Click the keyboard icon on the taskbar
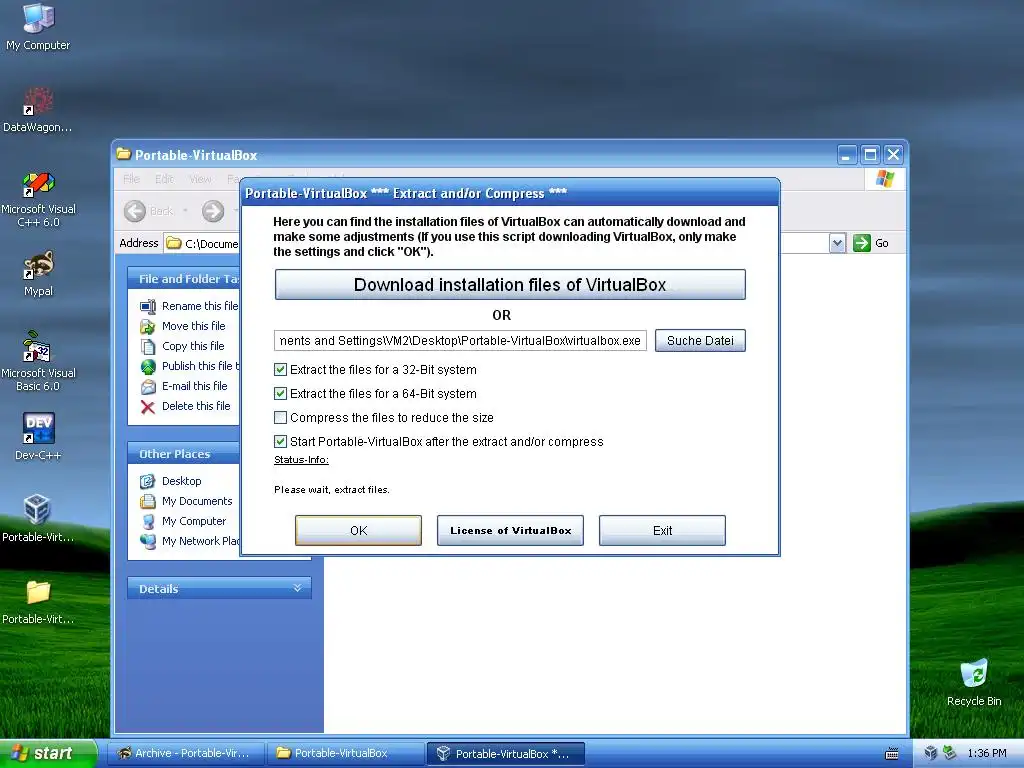Screen dimensions: 1024x768 (891, 754)
